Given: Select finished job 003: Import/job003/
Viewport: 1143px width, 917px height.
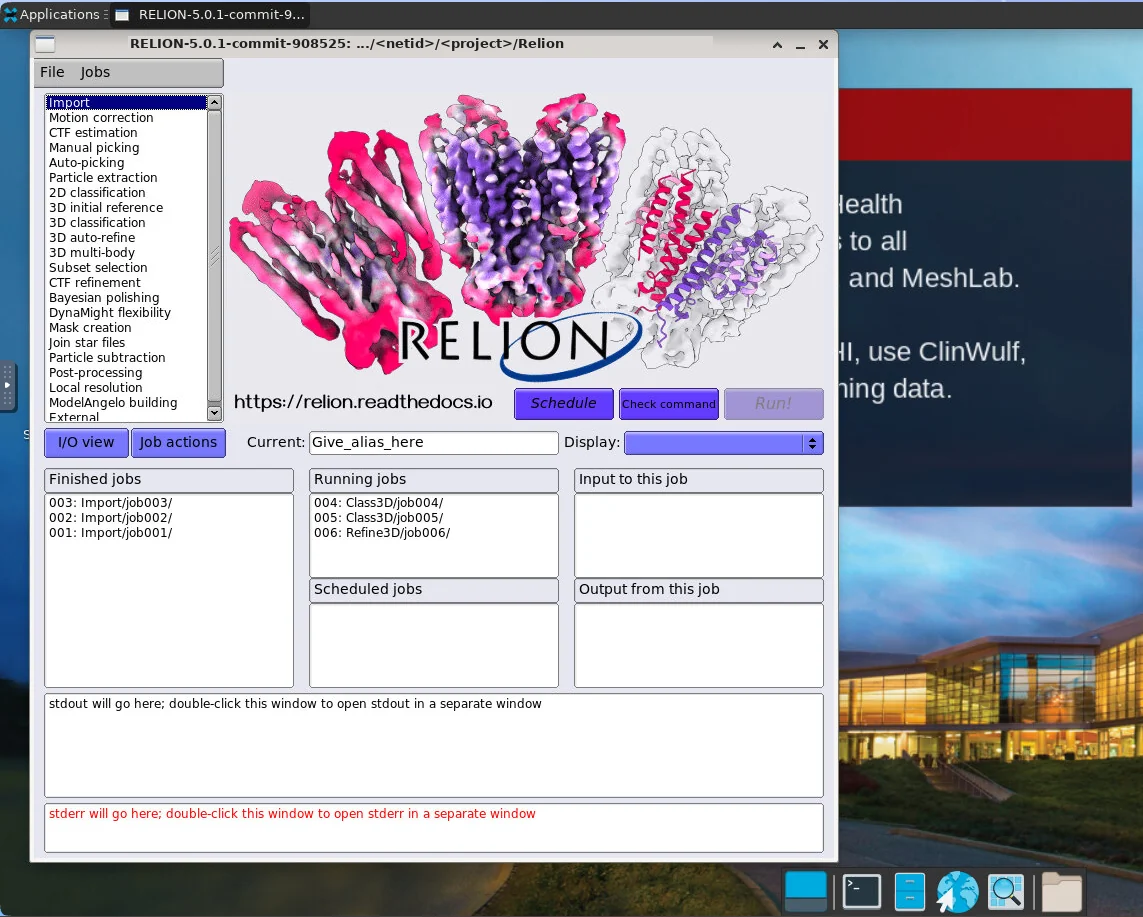Looking at the screenshot, I should click(169, 502).
